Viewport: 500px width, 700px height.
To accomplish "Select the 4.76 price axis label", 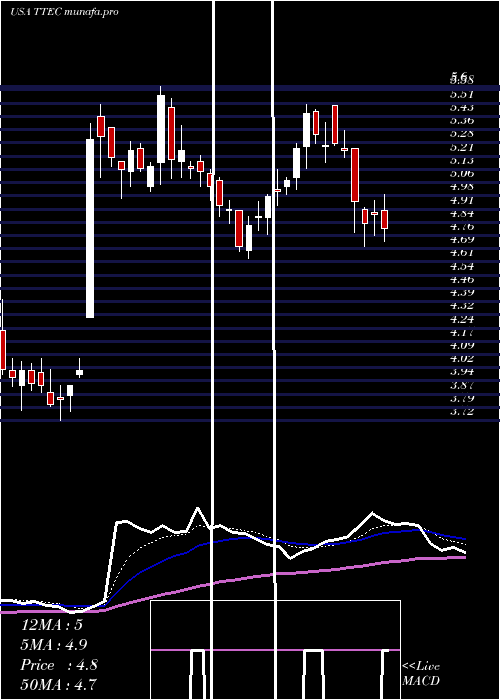I will click(461, 226).
